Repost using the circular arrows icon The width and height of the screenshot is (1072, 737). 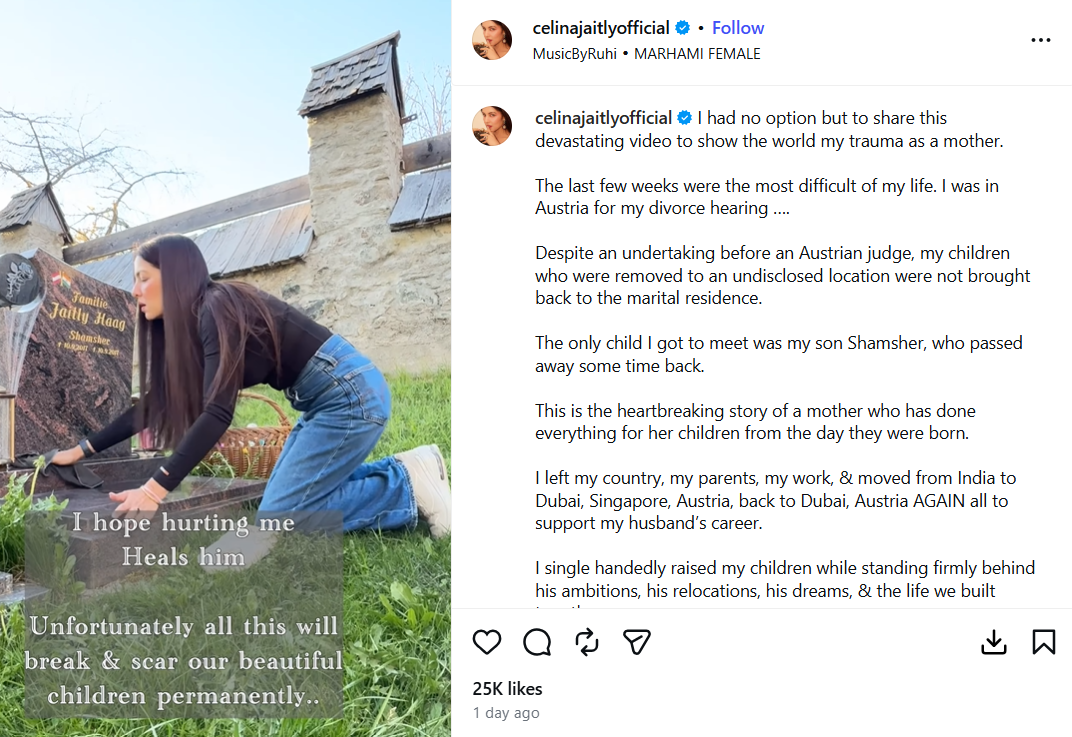[x=587, y=642]
